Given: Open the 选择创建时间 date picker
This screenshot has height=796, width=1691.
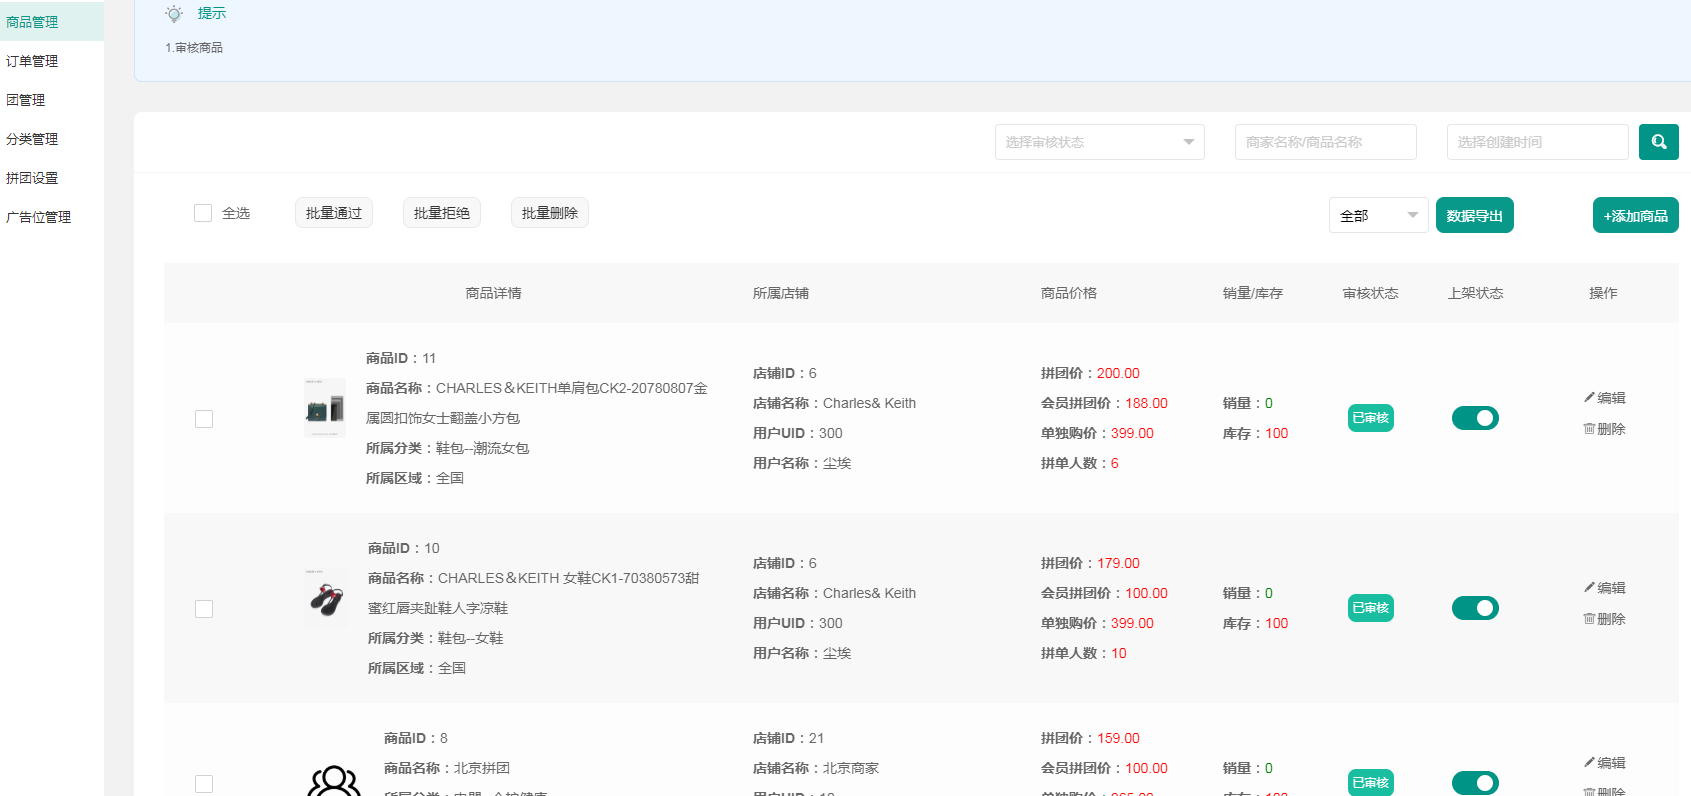Looking at the screenshot, I should tap(1537, 142).
